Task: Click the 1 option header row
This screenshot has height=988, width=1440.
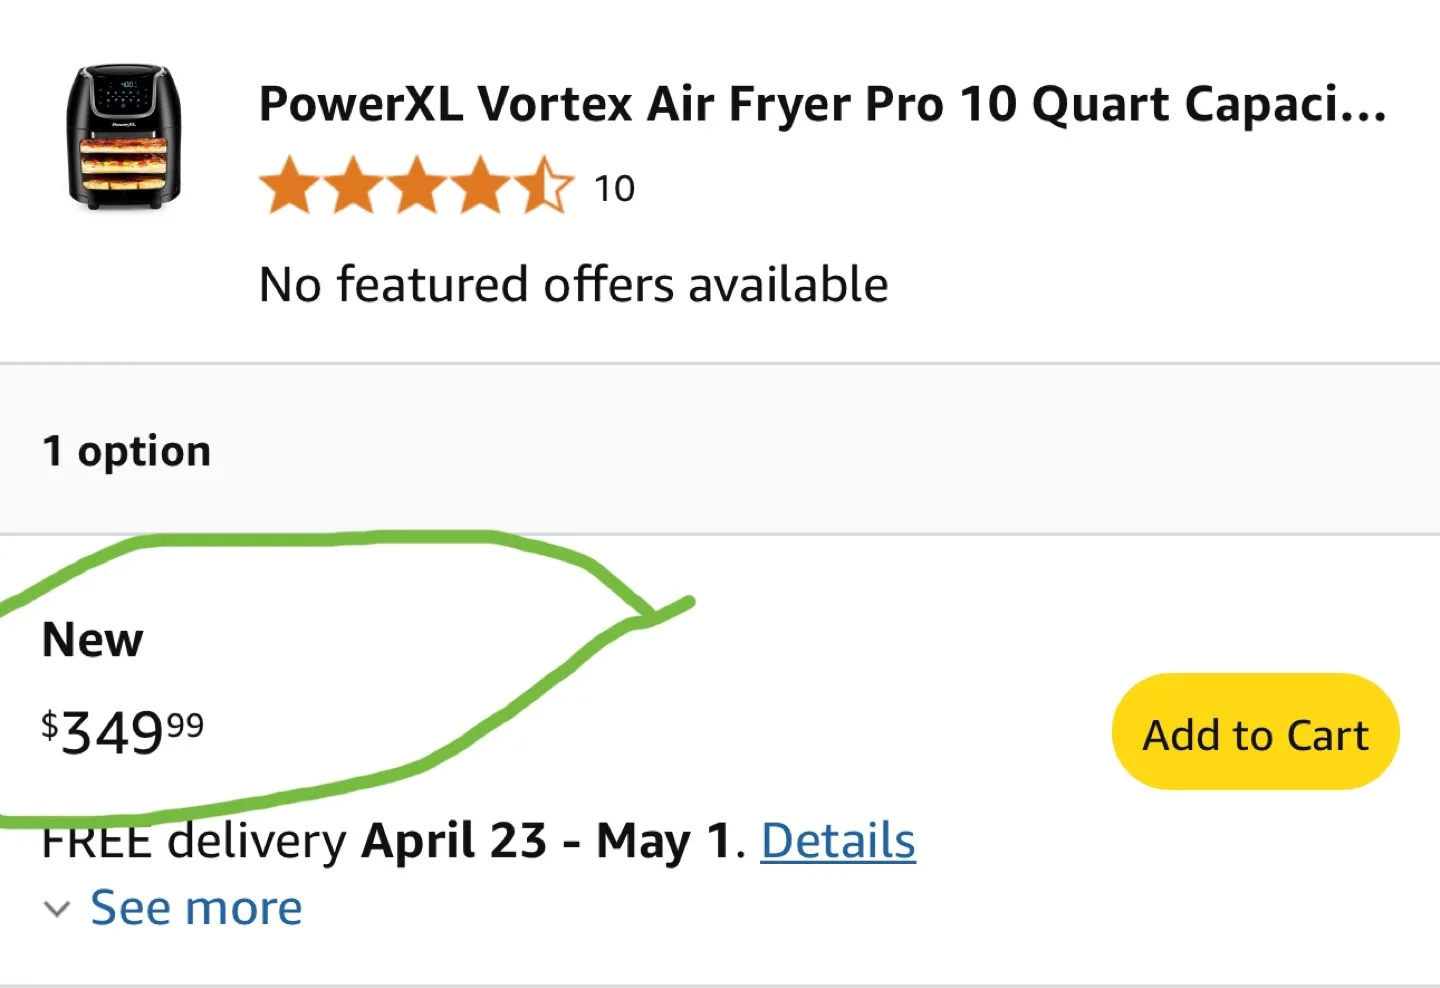Action: point(126,450)
